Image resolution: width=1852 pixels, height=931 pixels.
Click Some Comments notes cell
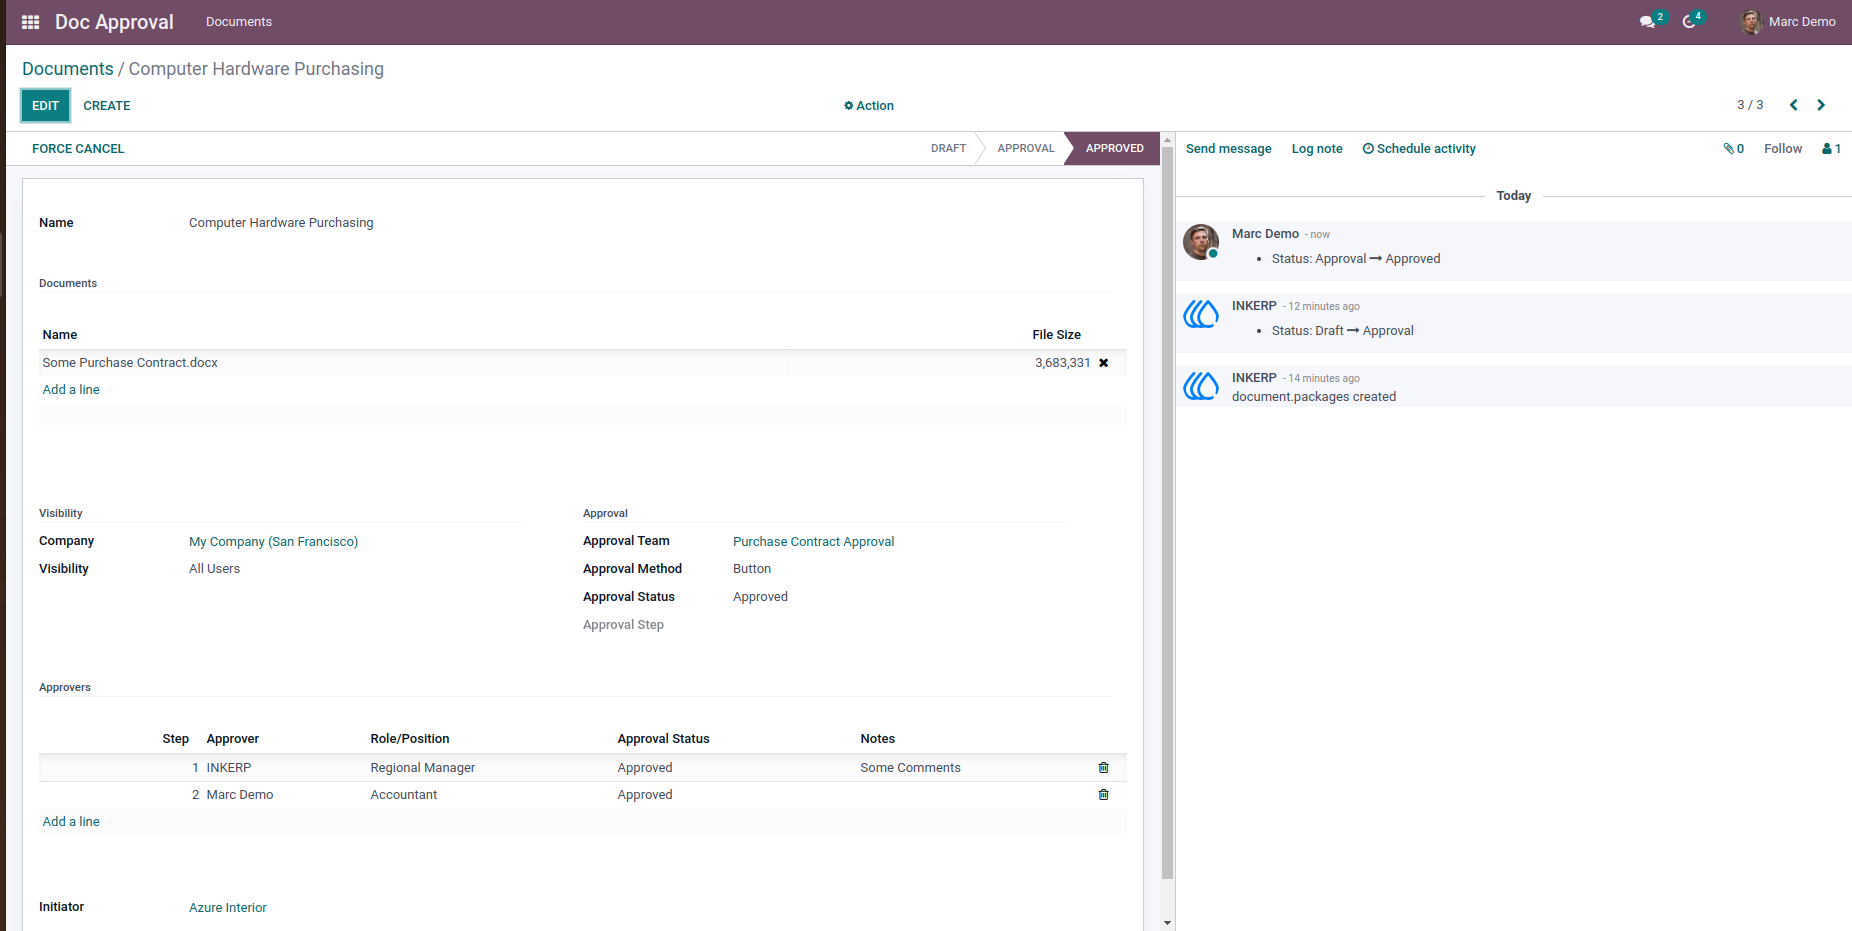point(910,768)
